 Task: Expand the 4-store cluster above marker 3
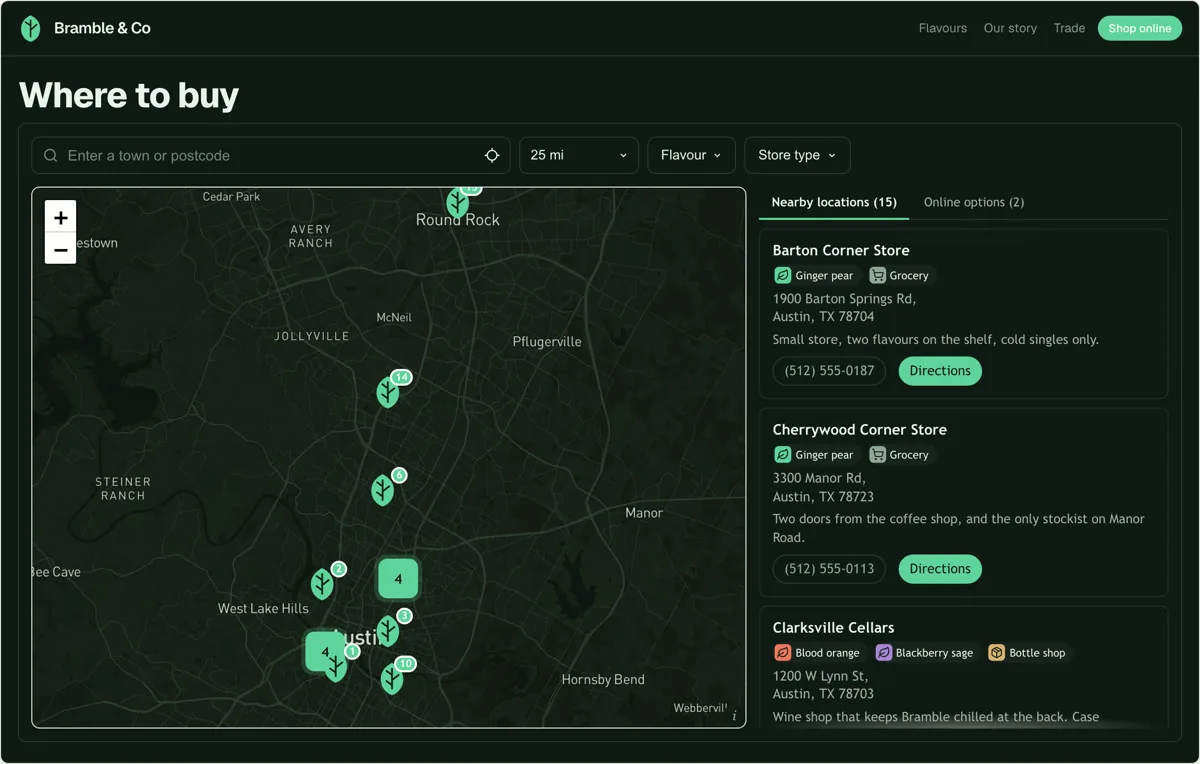point(398,579)
